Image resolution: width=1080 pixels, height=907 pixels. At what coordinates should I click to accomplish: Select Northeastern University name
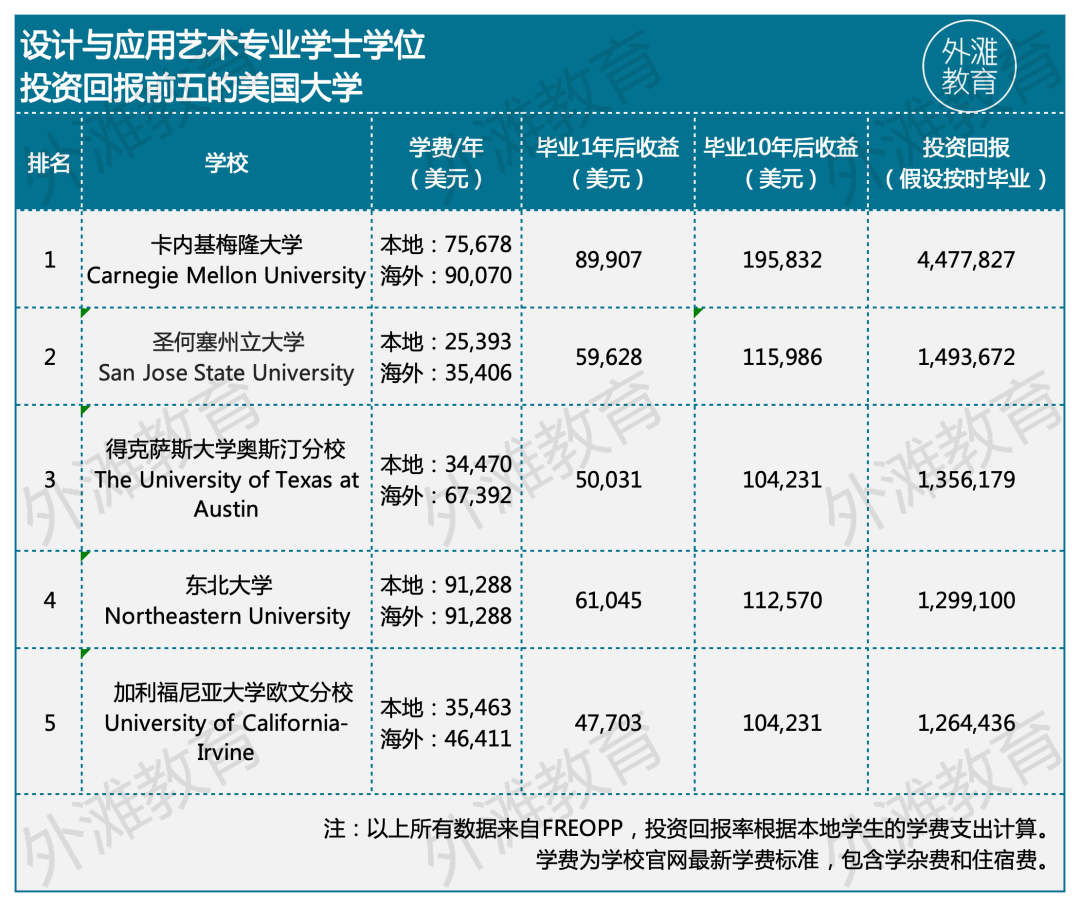pyautogui.click(x=227, y=616)
